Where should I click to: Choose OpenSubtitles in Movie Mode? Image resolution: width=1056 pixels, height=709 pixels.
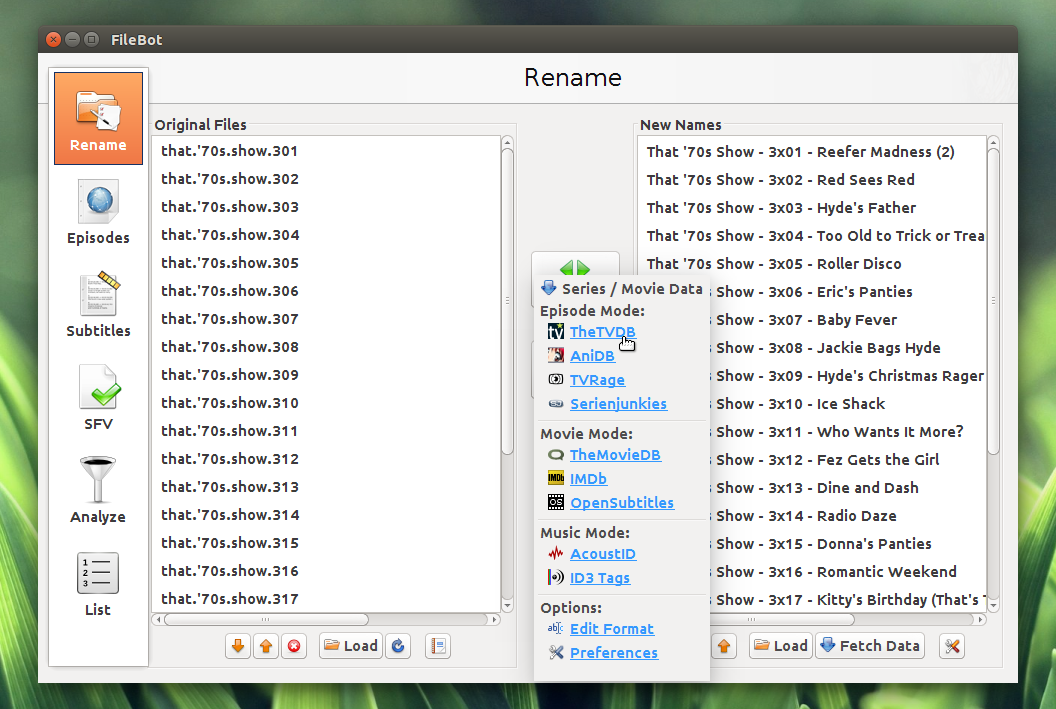622,503
